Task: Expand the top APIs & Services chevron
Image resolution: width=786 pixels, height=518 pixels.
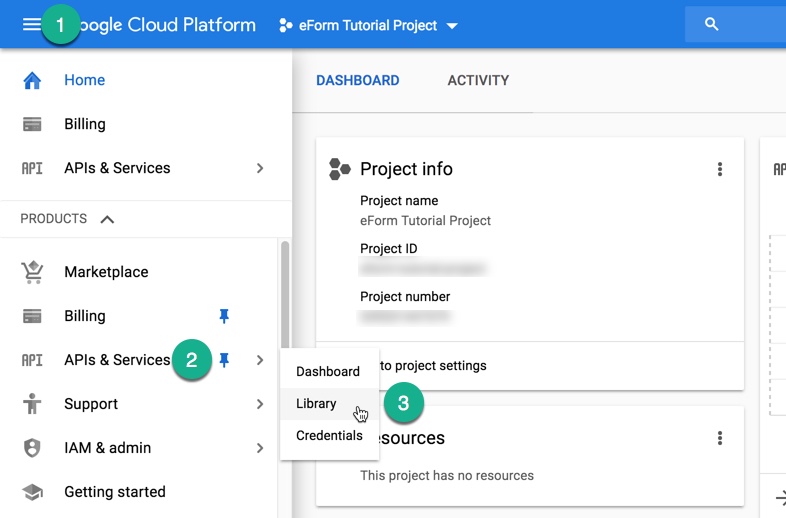Action: pyautogui.click(x=260, y=168)
